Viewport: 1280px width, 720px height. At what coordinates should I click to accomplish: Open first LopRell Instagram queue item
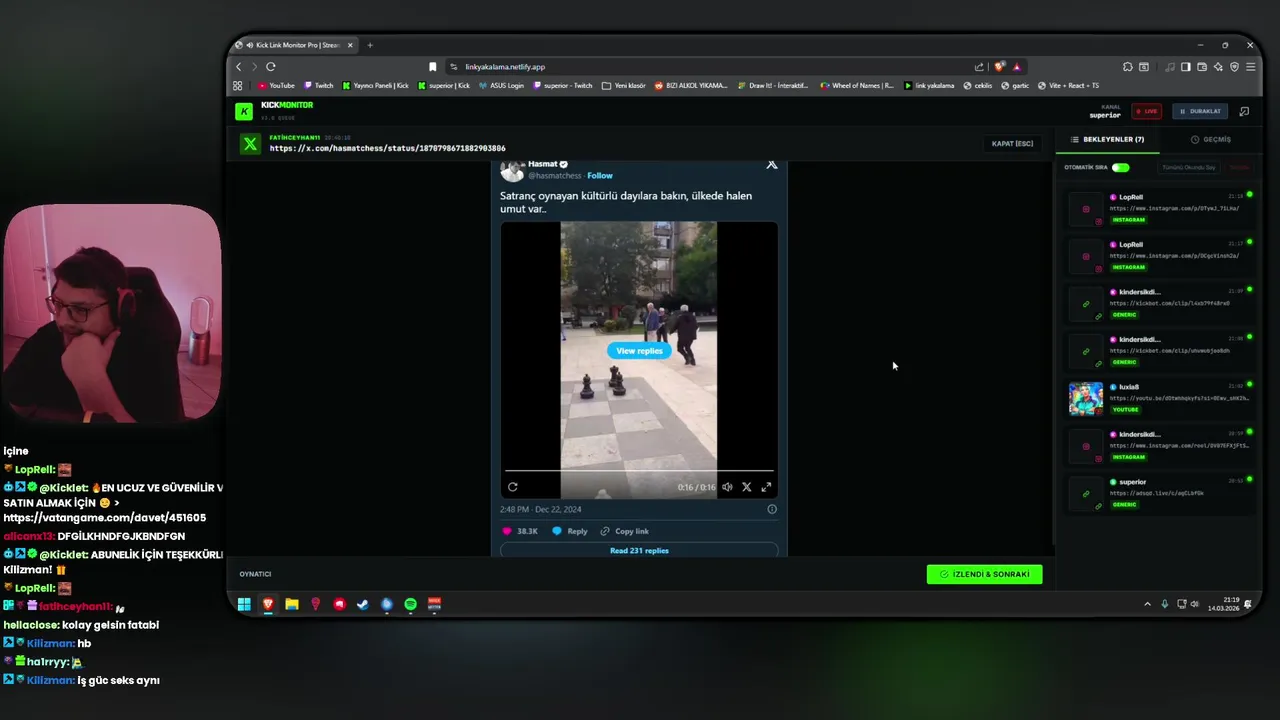(1161, 208)
